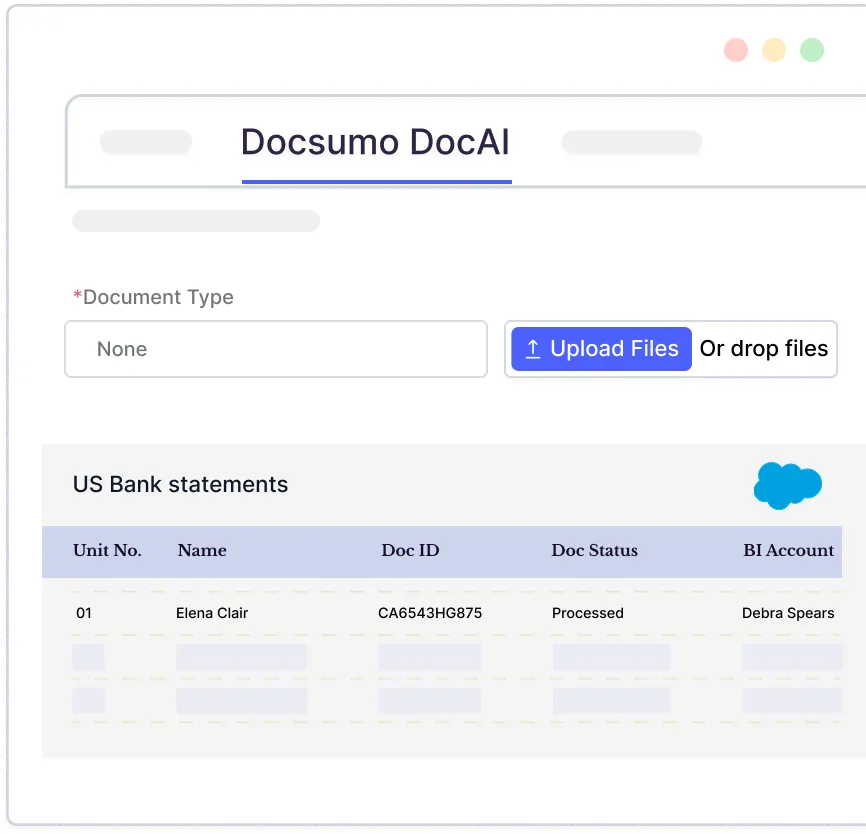Switch to the Docsumo DocAI tab

(375, 142)
